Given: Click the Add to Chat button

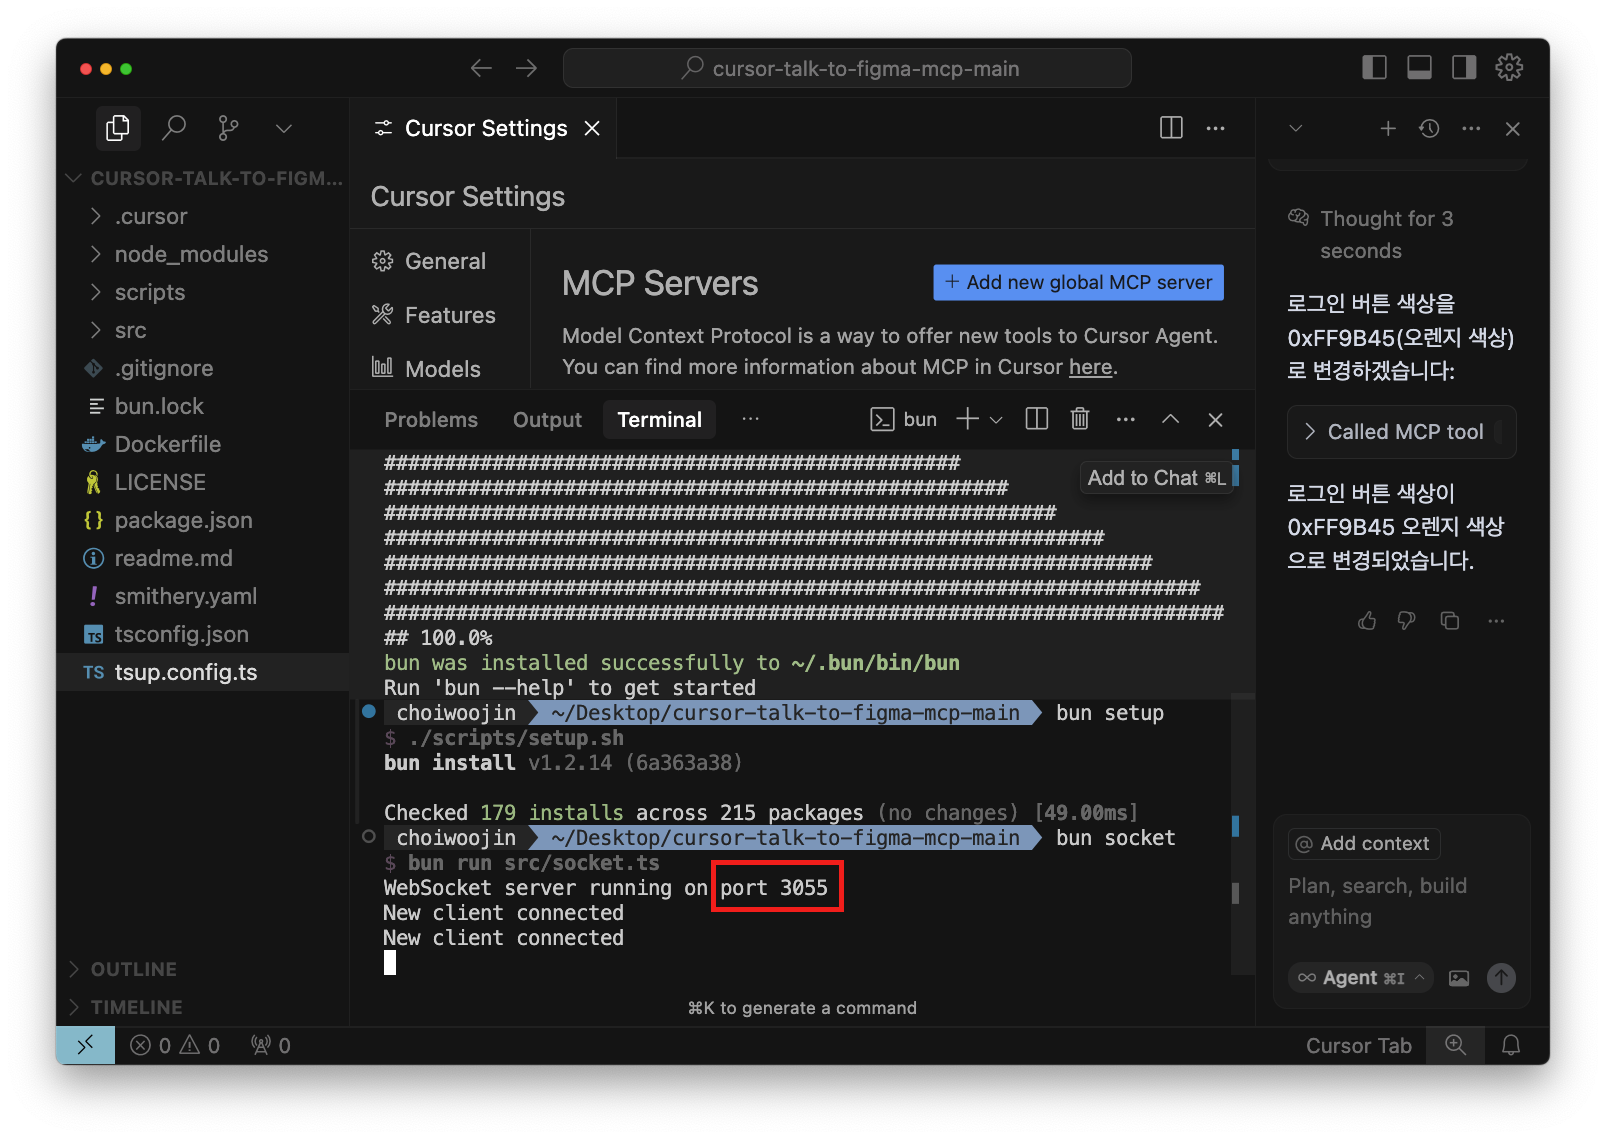Looking at the screenshot, I should (1156, 478).
